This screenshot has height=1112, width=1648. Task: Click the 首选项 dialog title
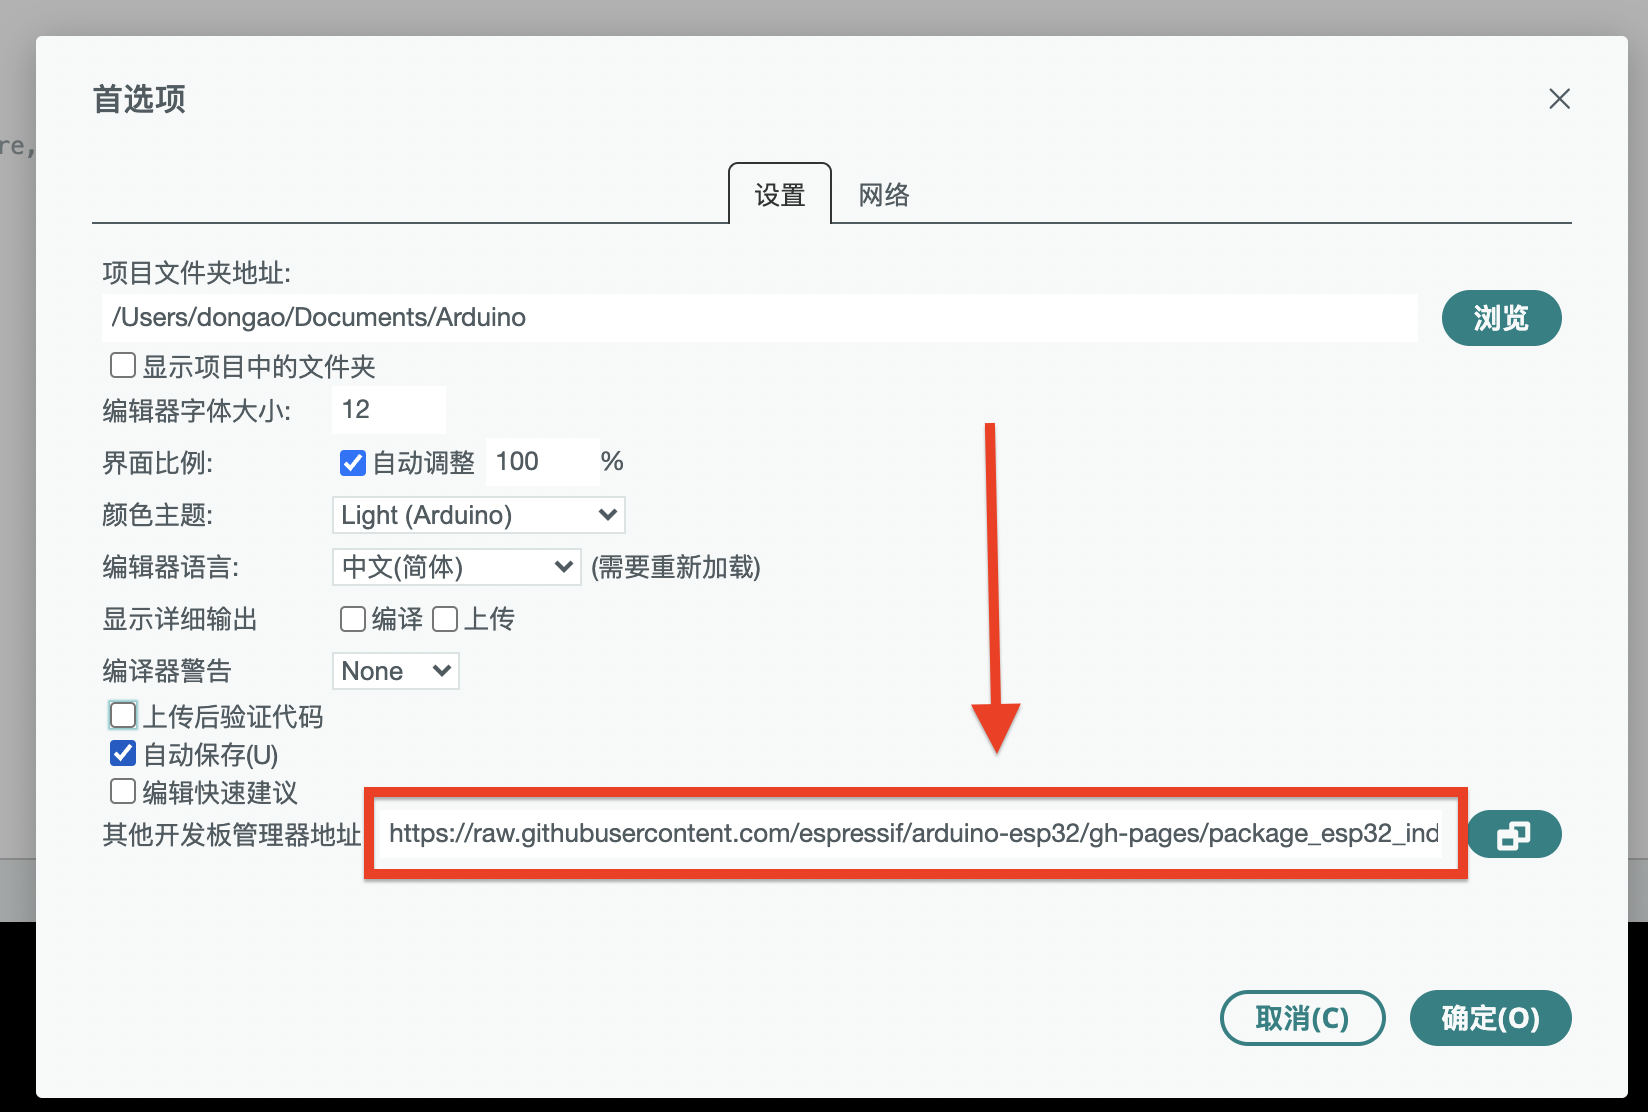[x=139, y=99]
